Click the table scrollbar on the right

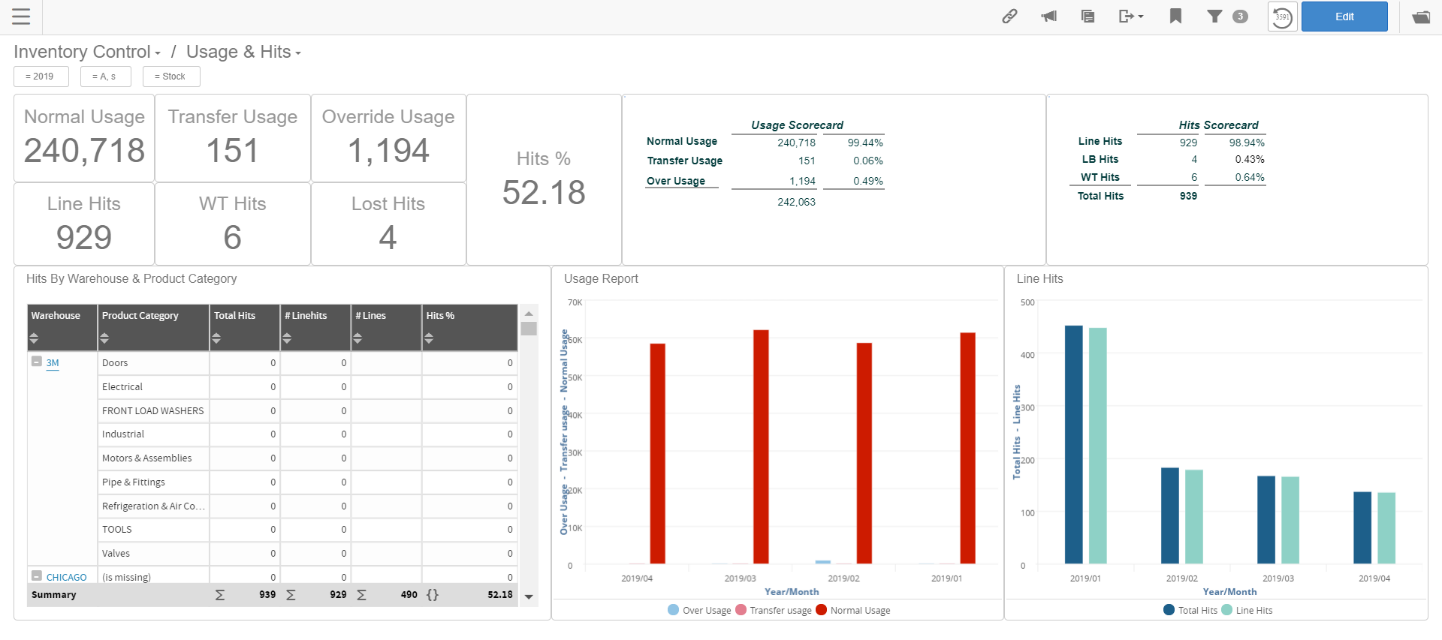coord(531,330)
